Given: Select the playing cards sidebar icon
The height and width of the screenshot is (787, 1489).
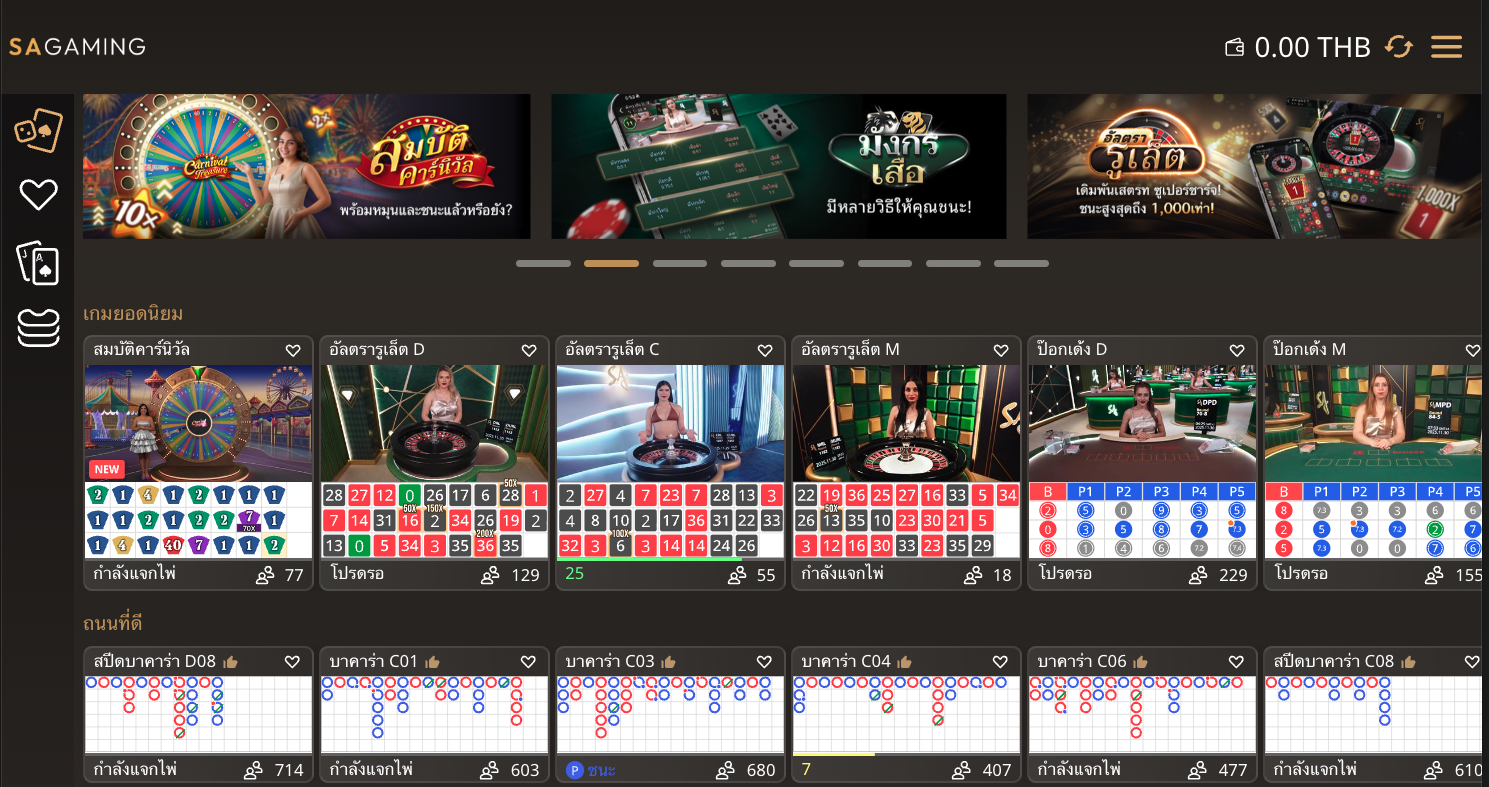Looking at the screenshot, I should [x=38, y=263].
